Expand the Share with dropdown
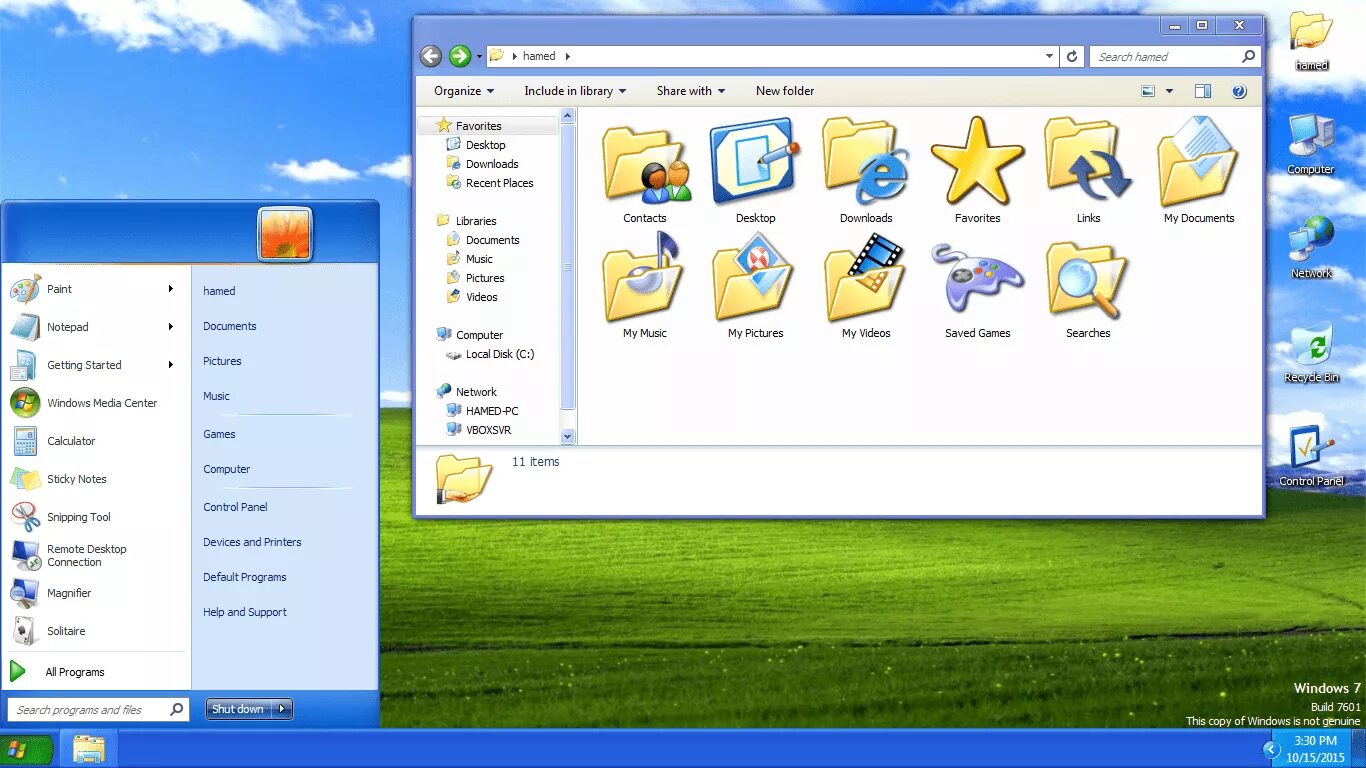The height and width of the screenshot is (768, 1366). pos(690,90)
